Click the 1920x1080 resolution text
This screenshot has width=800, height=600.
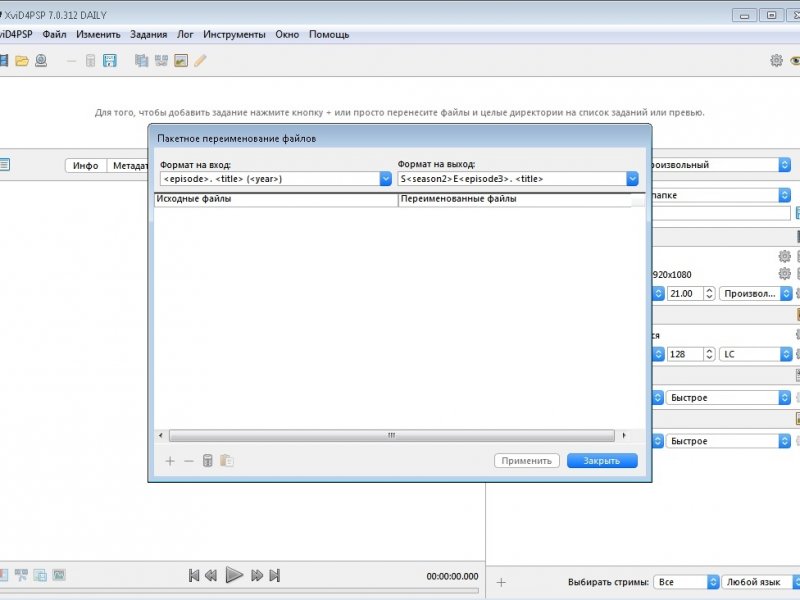pyautogui.click(x=671, y=274)
